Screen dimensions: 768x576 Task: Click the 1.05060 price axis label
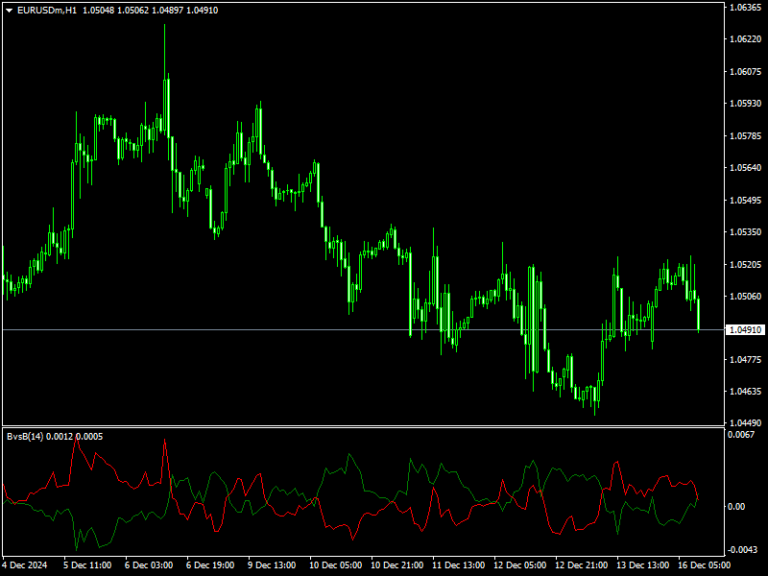click(x=745, y=296)
